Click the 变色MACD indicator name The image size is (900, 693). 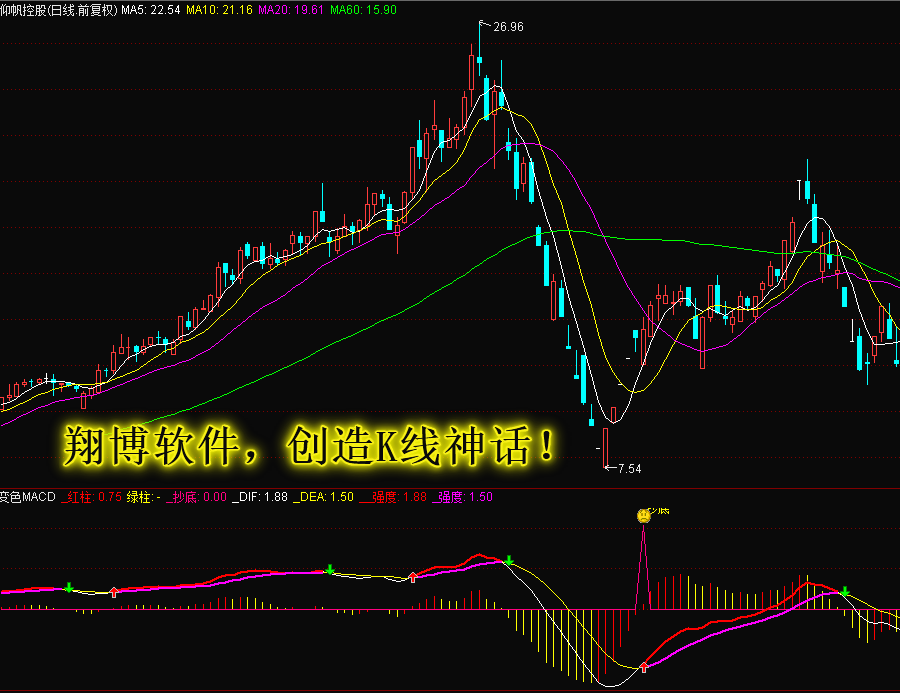28,497
